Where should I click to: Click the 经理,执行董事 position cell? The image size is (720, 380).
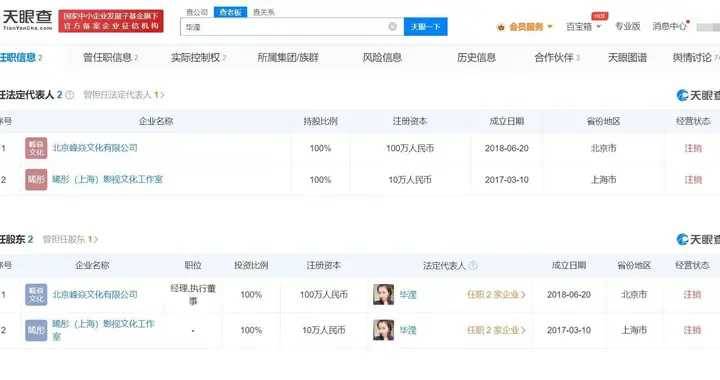193,294
